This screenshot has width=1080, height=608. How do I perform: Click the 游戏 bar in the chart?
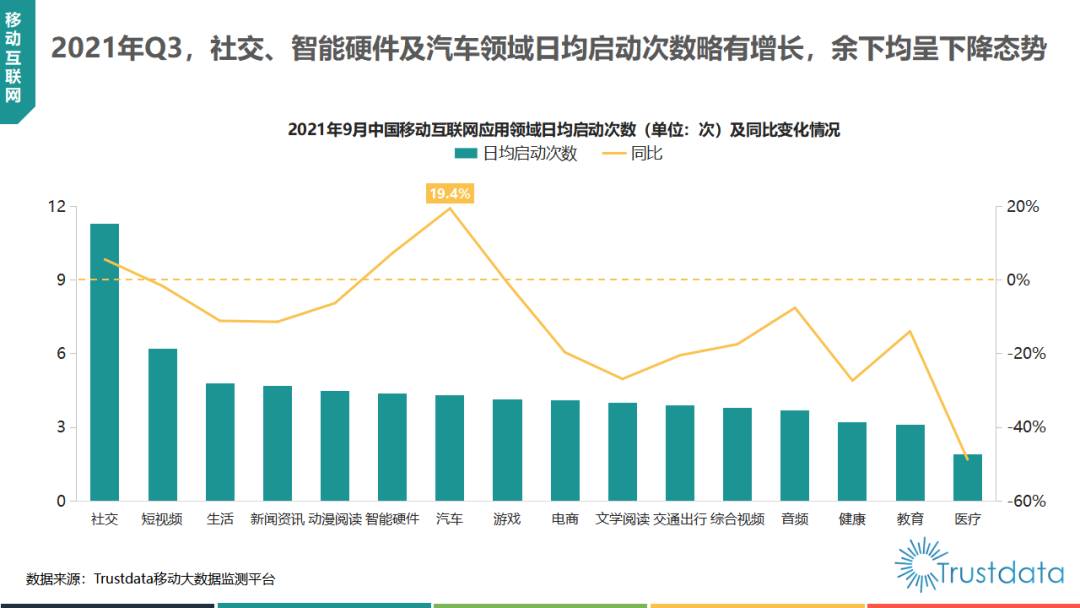[507, 450]
